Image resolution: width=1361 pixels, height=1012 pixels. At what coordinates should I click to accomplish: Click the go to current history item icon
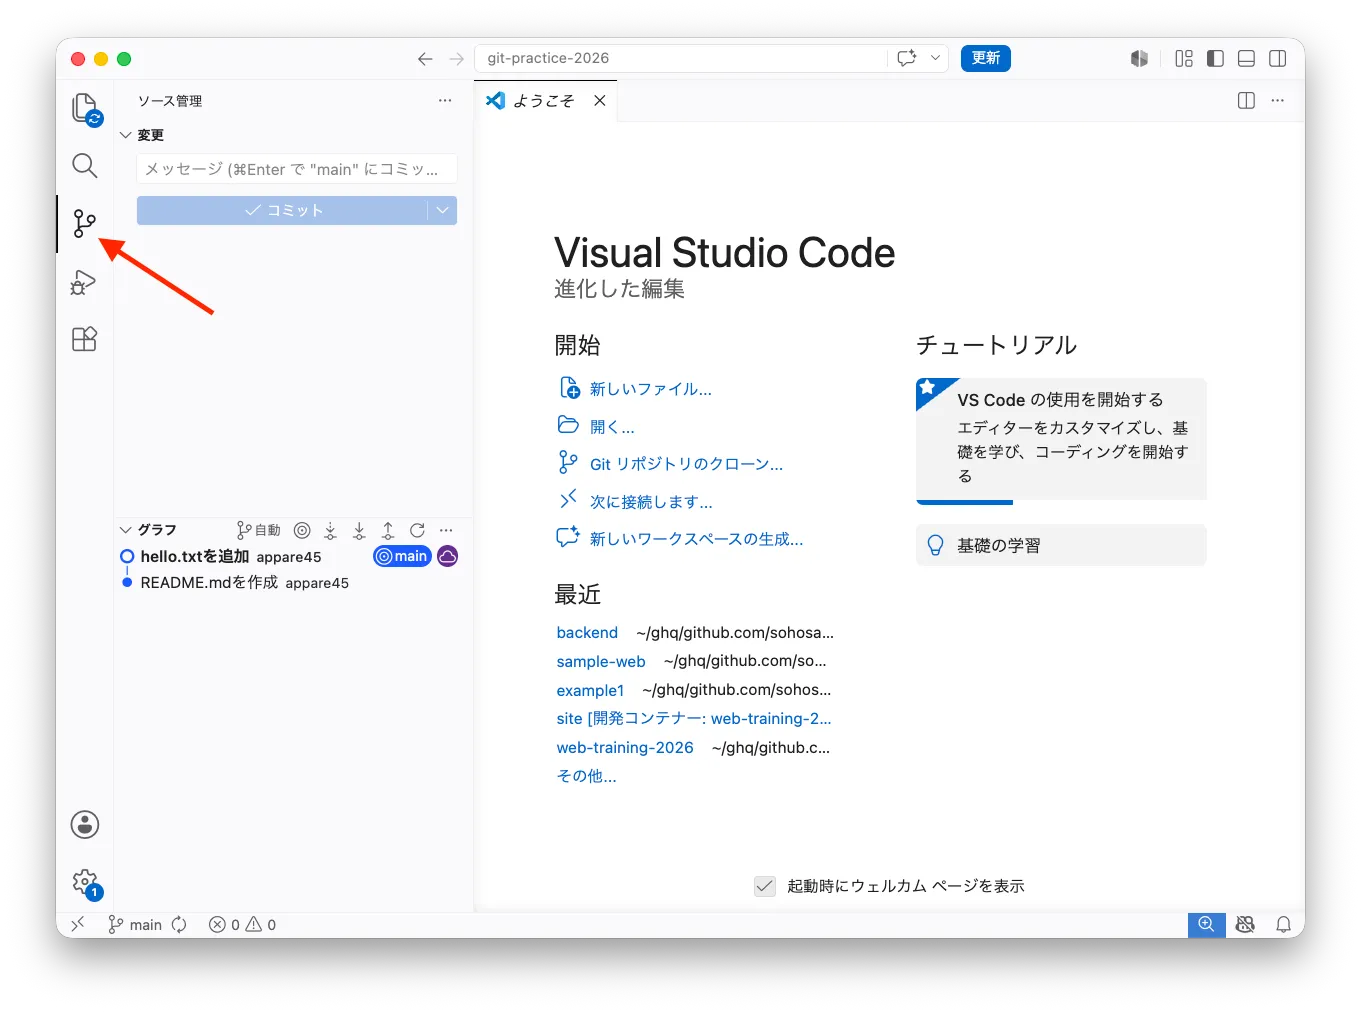pyautogui.click(x=302, y=530)
